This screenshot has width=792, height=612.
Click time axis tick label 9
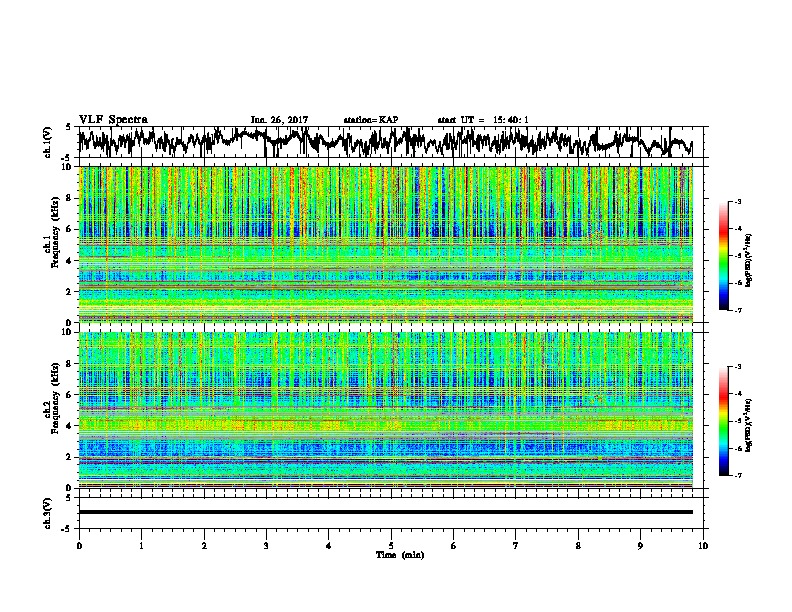coord(640,546)
